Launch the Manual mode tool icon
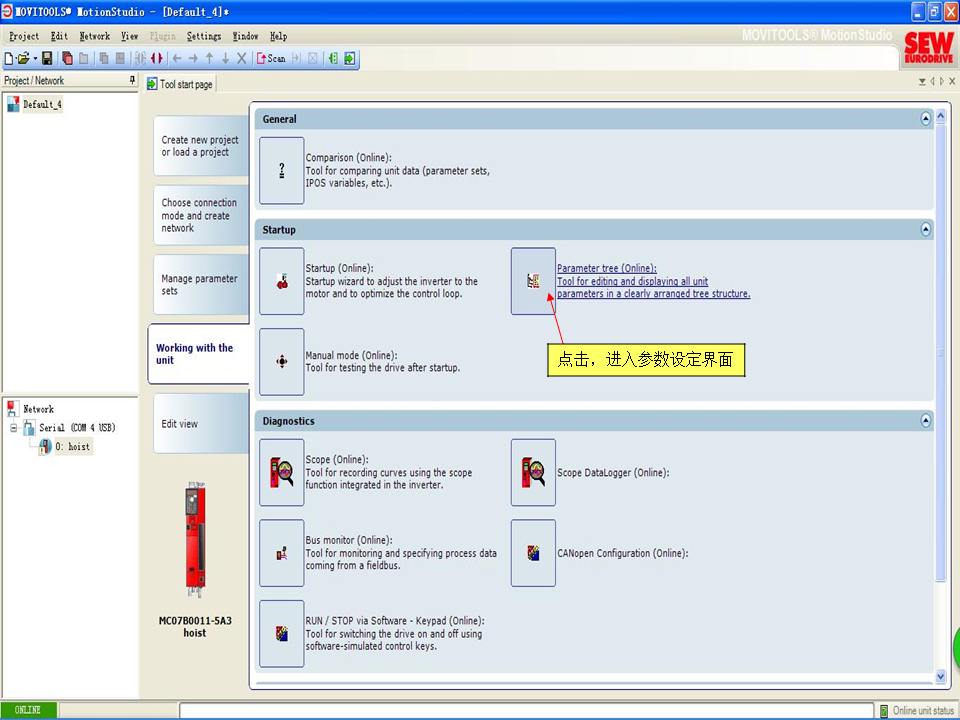The height and width of the screenshot is (720, 960). (281, 361)
